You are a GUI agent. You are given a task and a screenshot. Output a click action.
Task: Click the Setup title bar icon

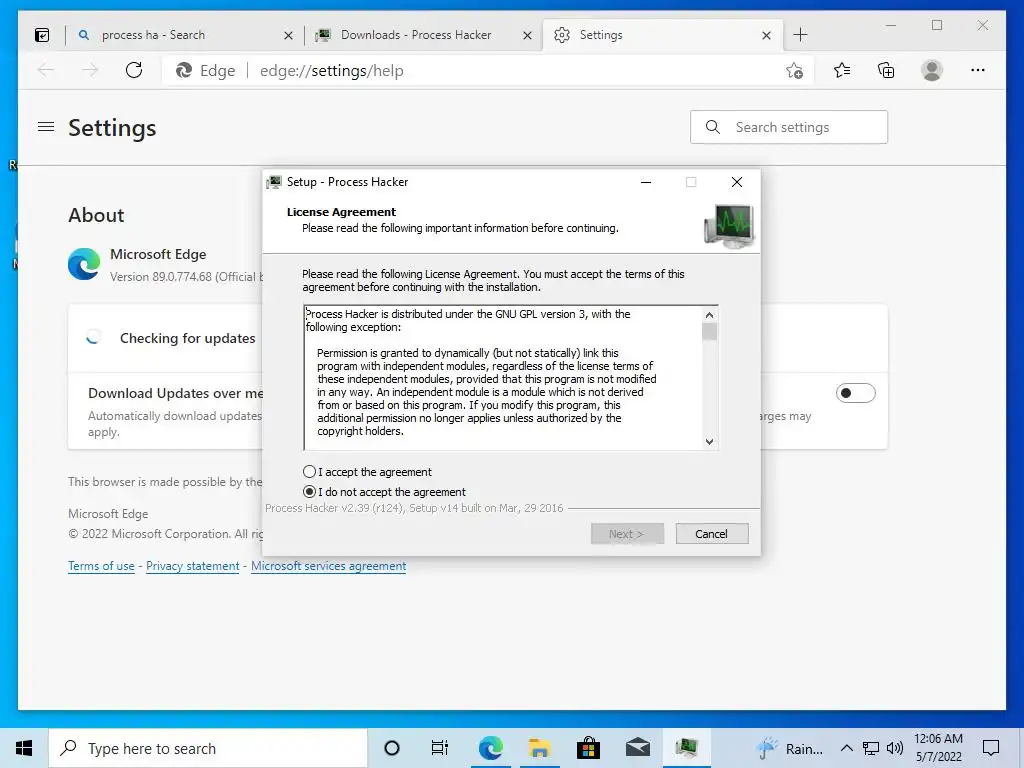pos(274,182)
